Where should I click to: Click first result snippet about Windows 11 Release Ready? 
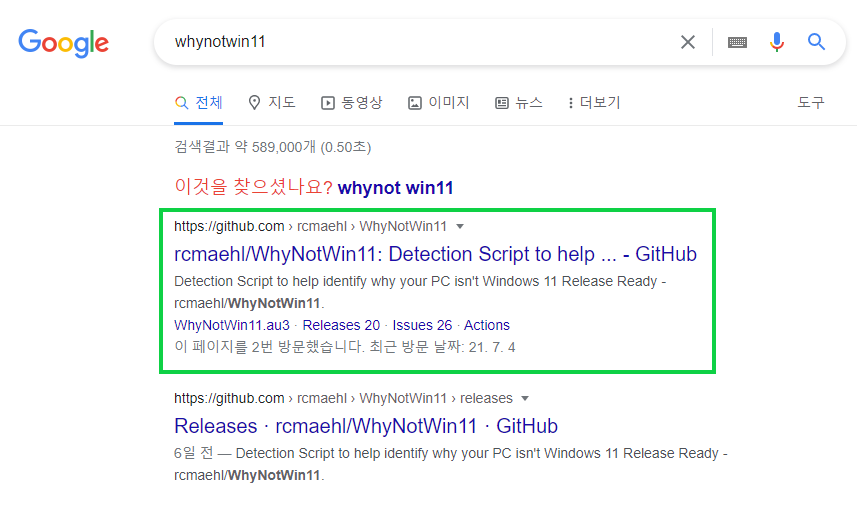(420, 292)
